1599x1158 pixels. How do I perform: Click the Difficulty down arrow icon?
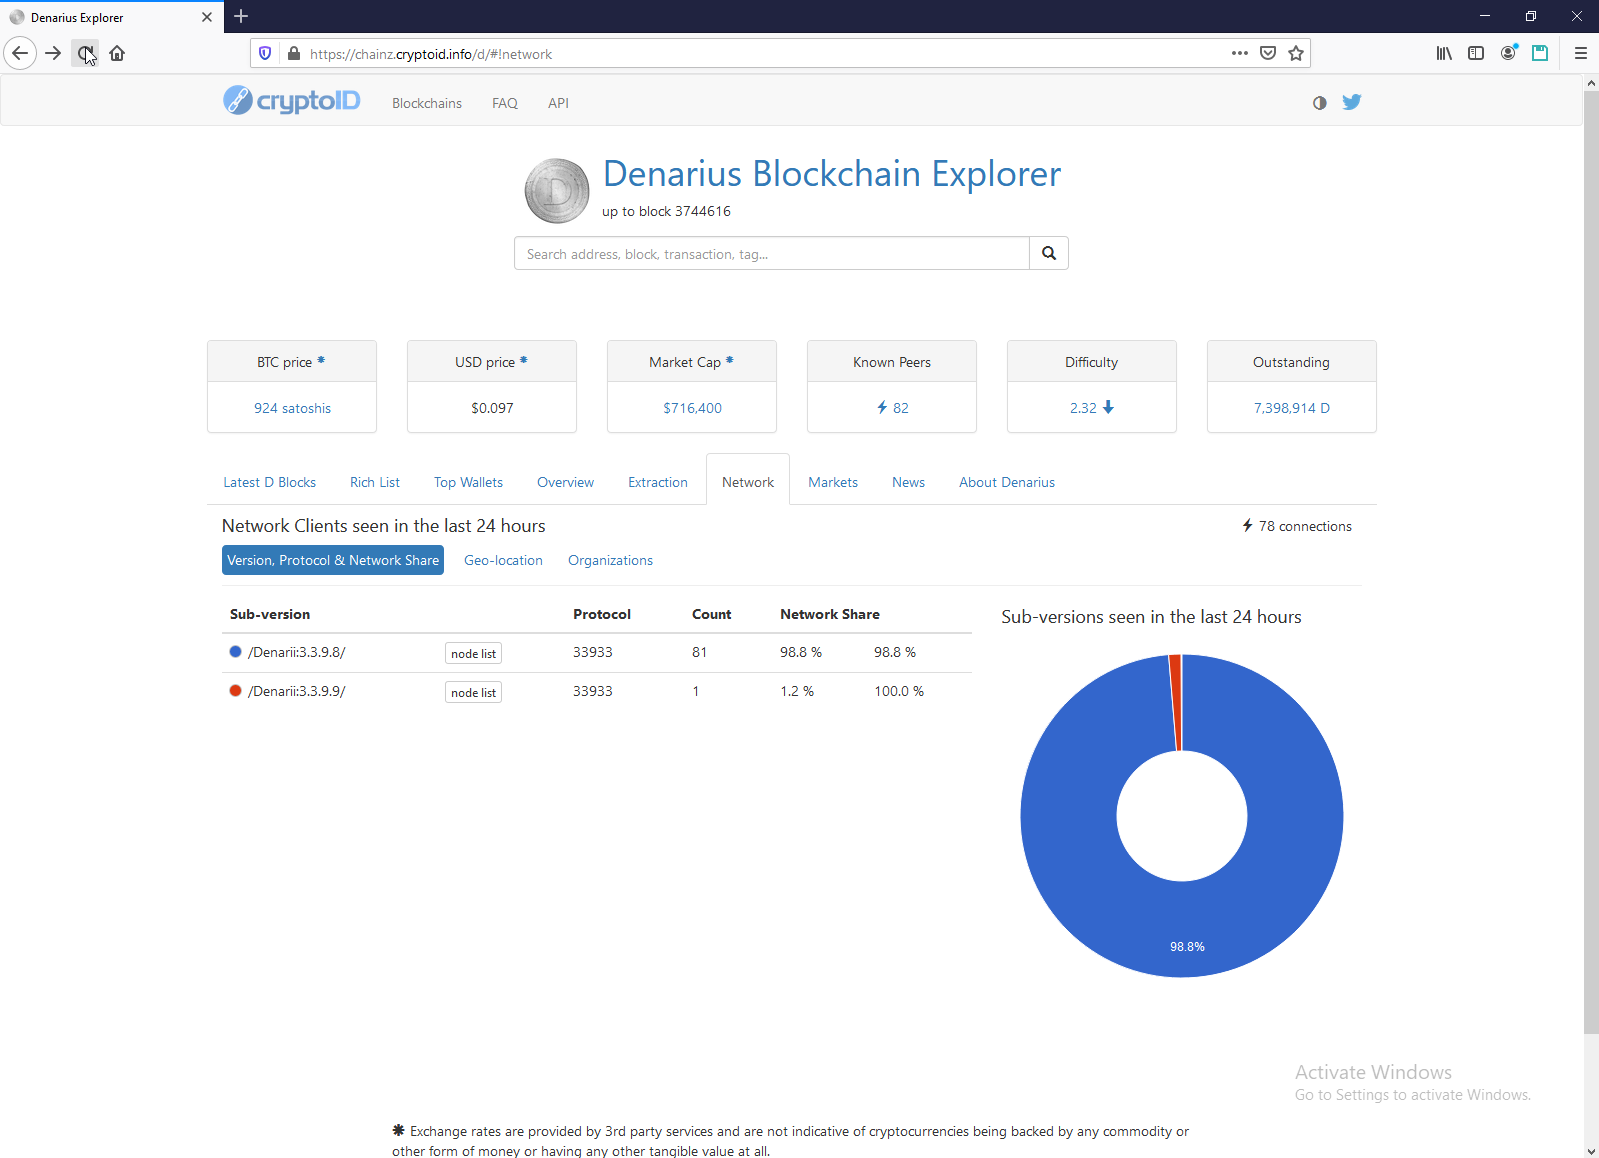pyautogui.click(x=1108, y=407)
